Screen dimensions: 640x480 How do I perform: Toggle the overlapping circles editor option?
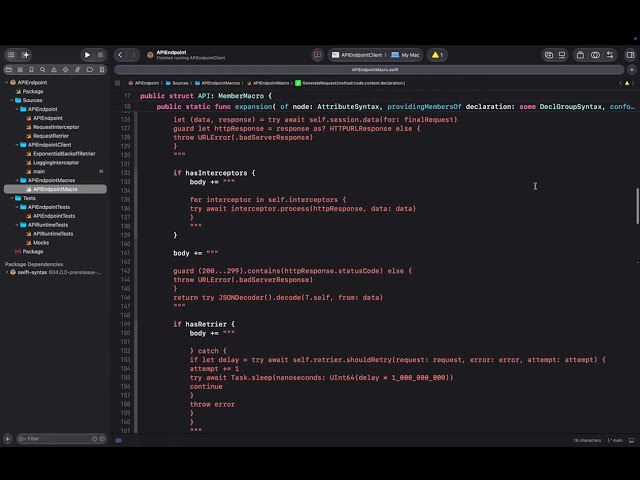coord(596,55)
